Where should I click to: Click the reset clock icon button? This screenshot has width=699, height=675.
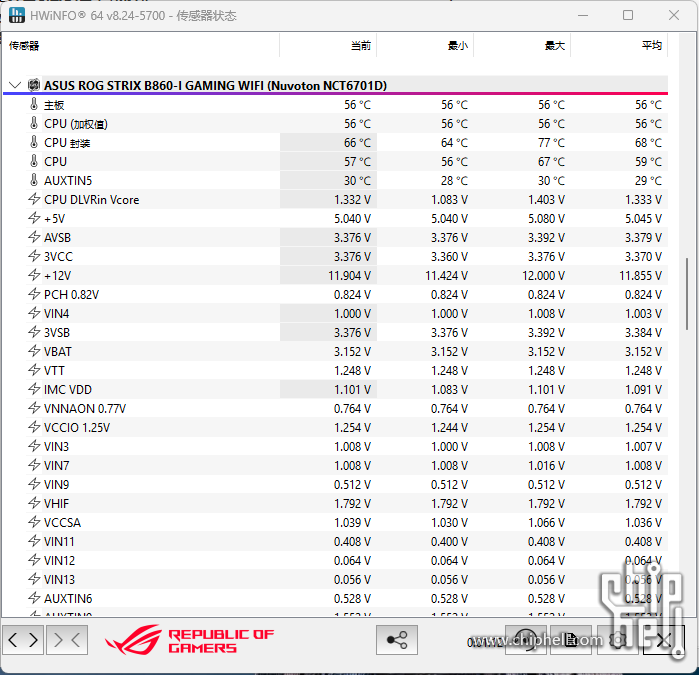(x=526, y=640)
